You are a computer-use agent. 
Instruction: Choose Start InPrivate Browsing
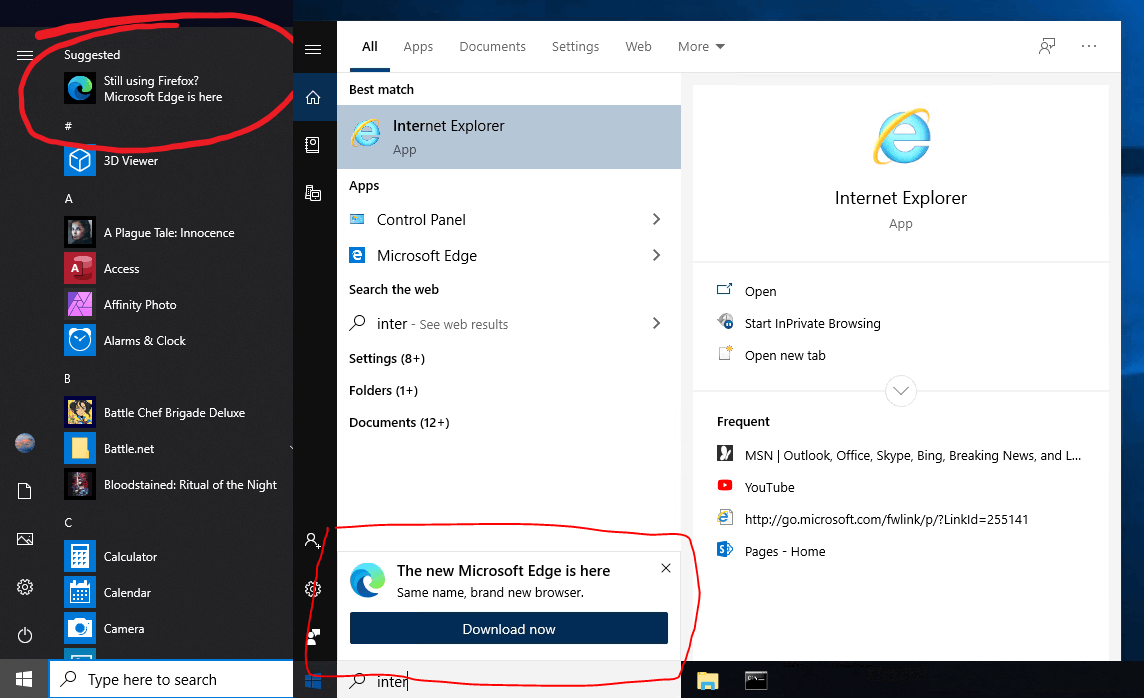coord(812,323)
